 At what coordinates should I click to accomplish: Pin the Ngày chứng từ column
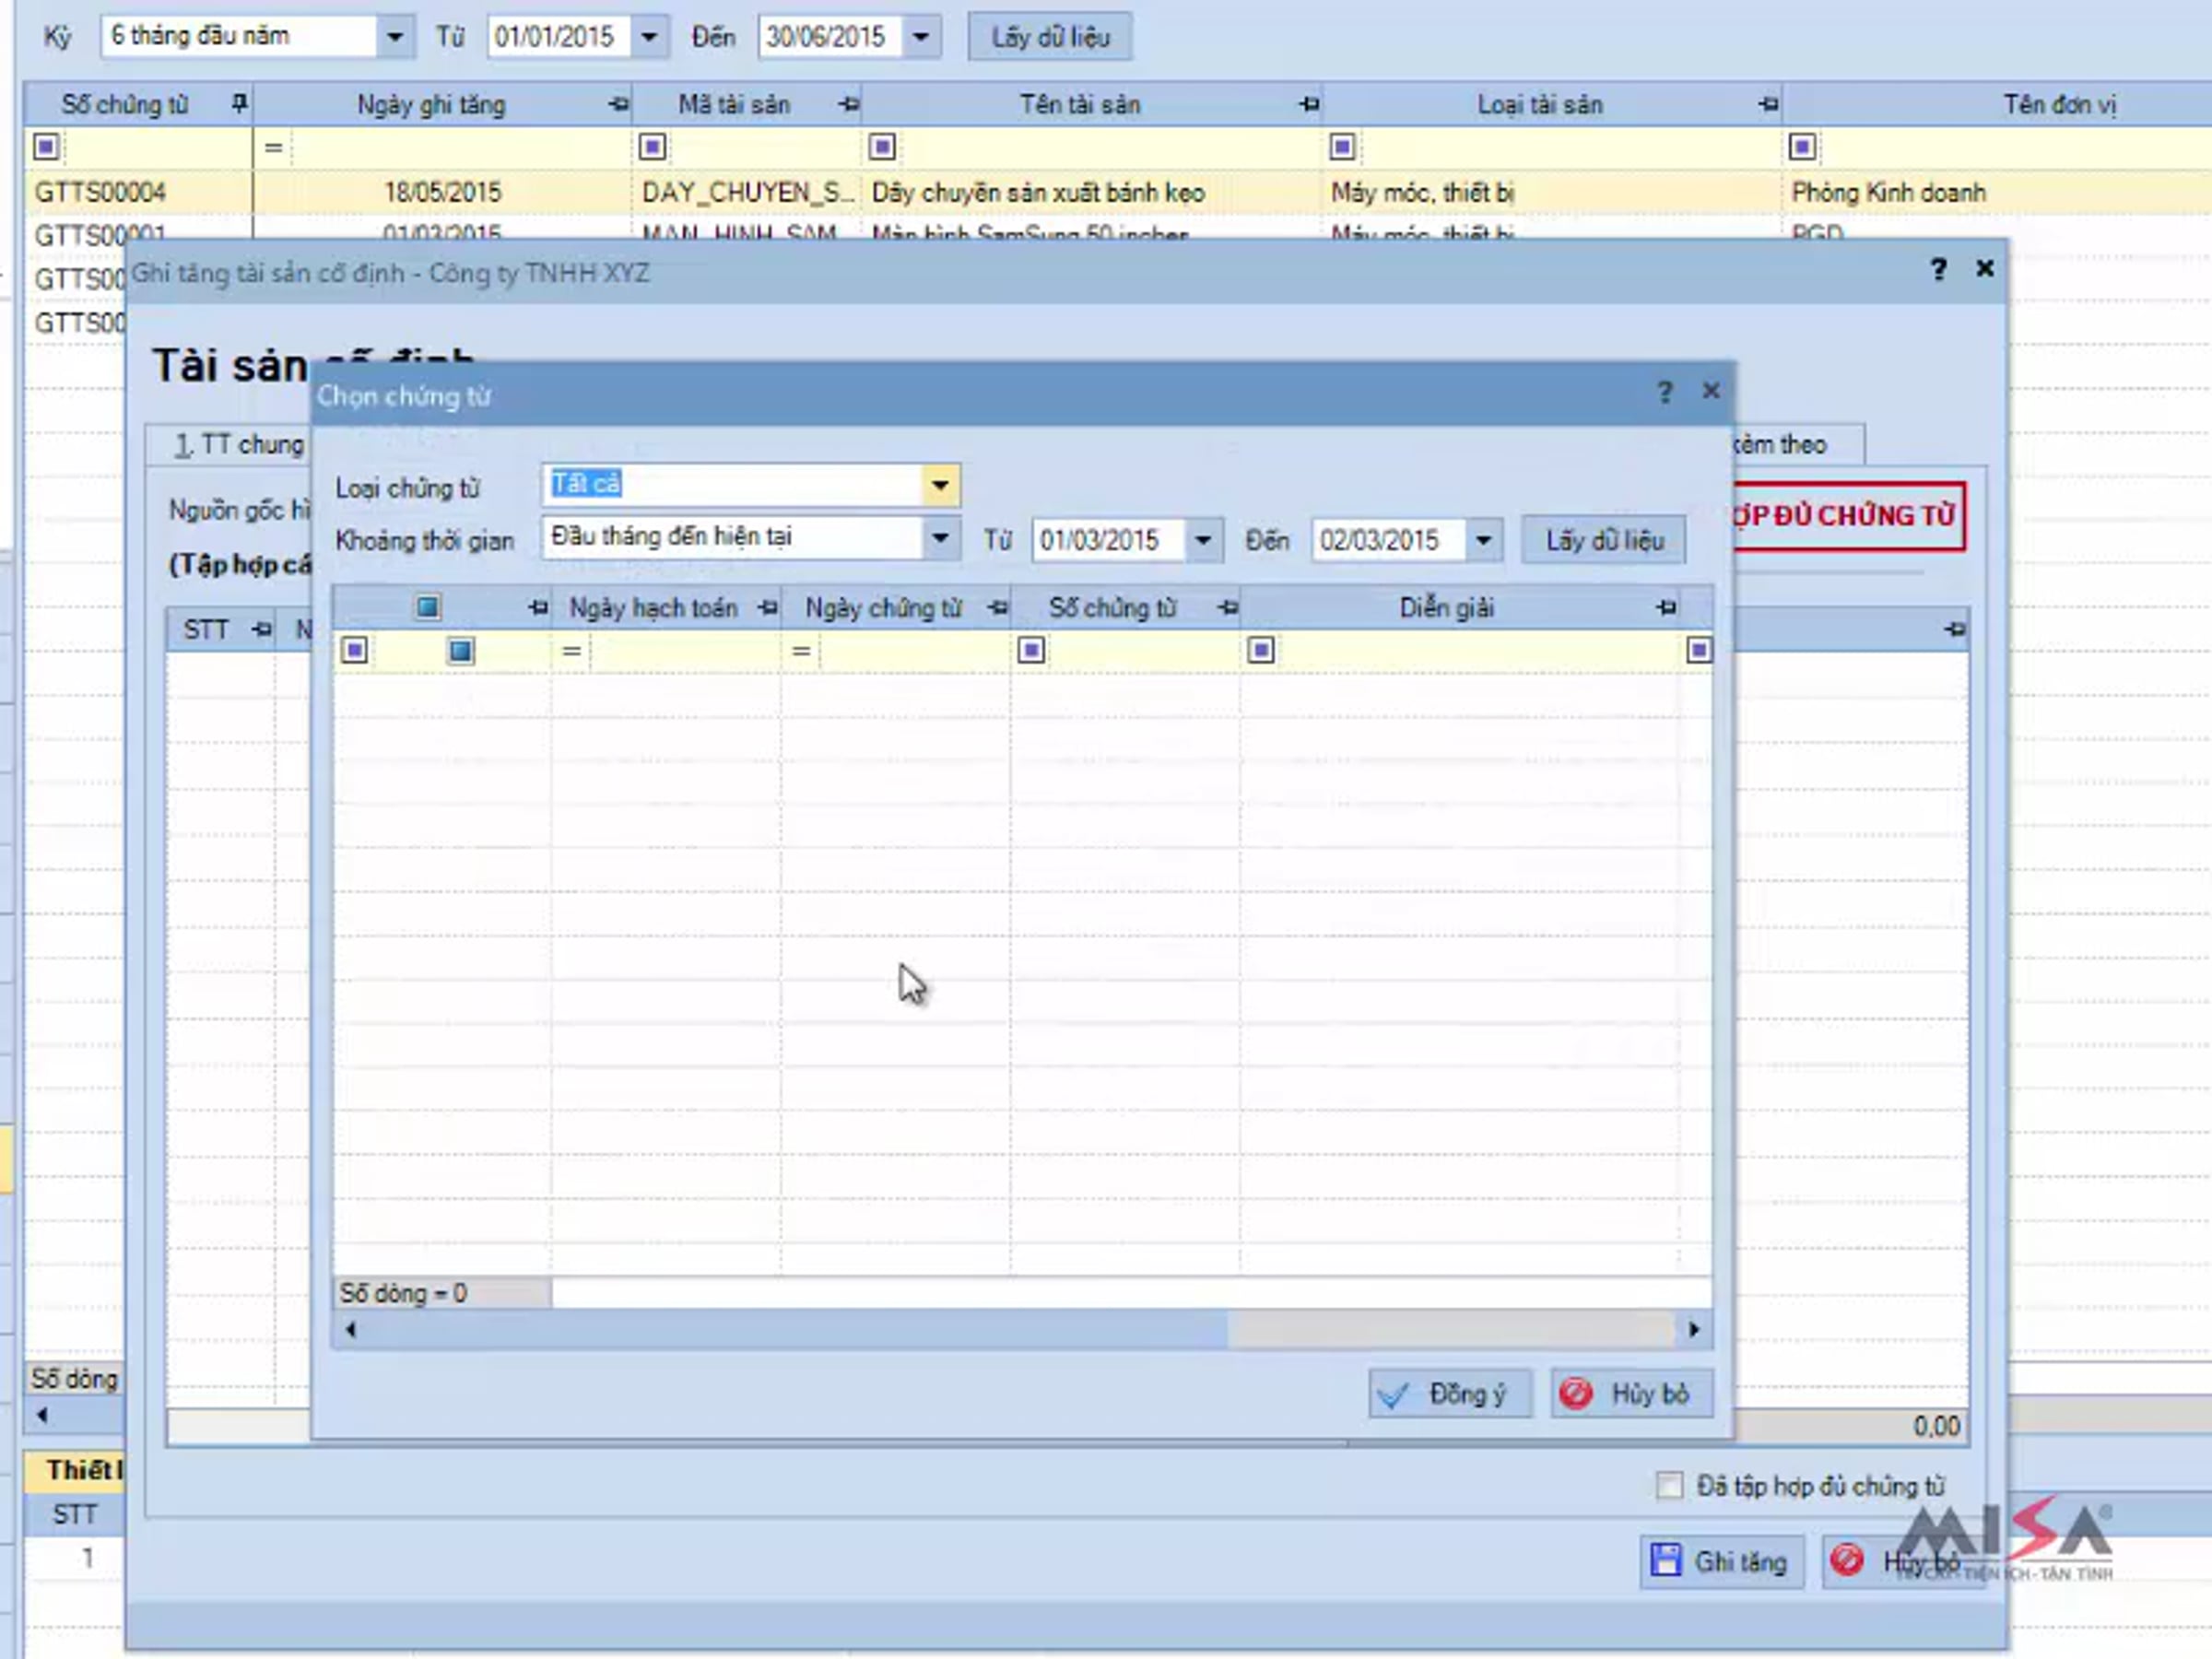tap(998, 607)
